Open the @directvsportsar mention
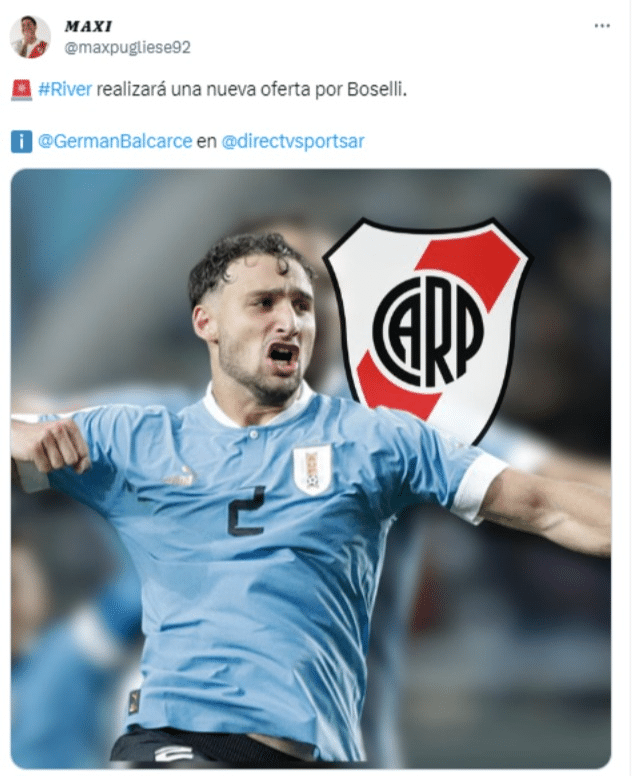Screen dimensions: 633x776 (x=292, y=142)
